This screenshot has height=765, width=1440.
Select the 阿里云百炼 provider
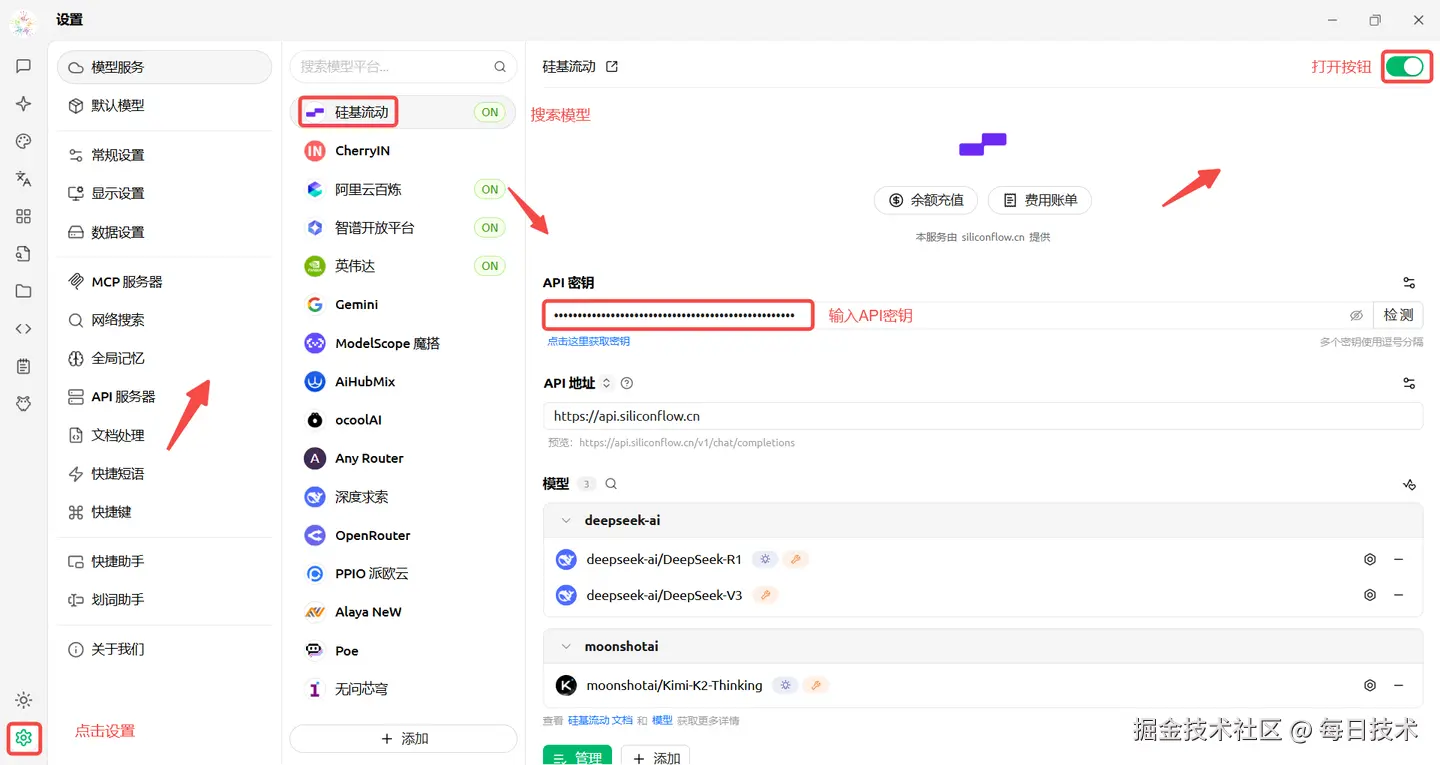pyautogui.click(x=403, y=189)
